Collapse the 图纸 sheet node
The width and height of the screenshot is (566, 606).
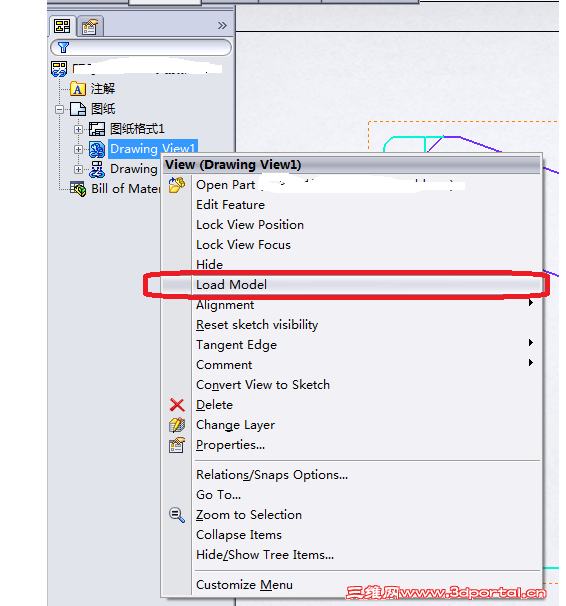pyautogui.click(x=59, y=109)
